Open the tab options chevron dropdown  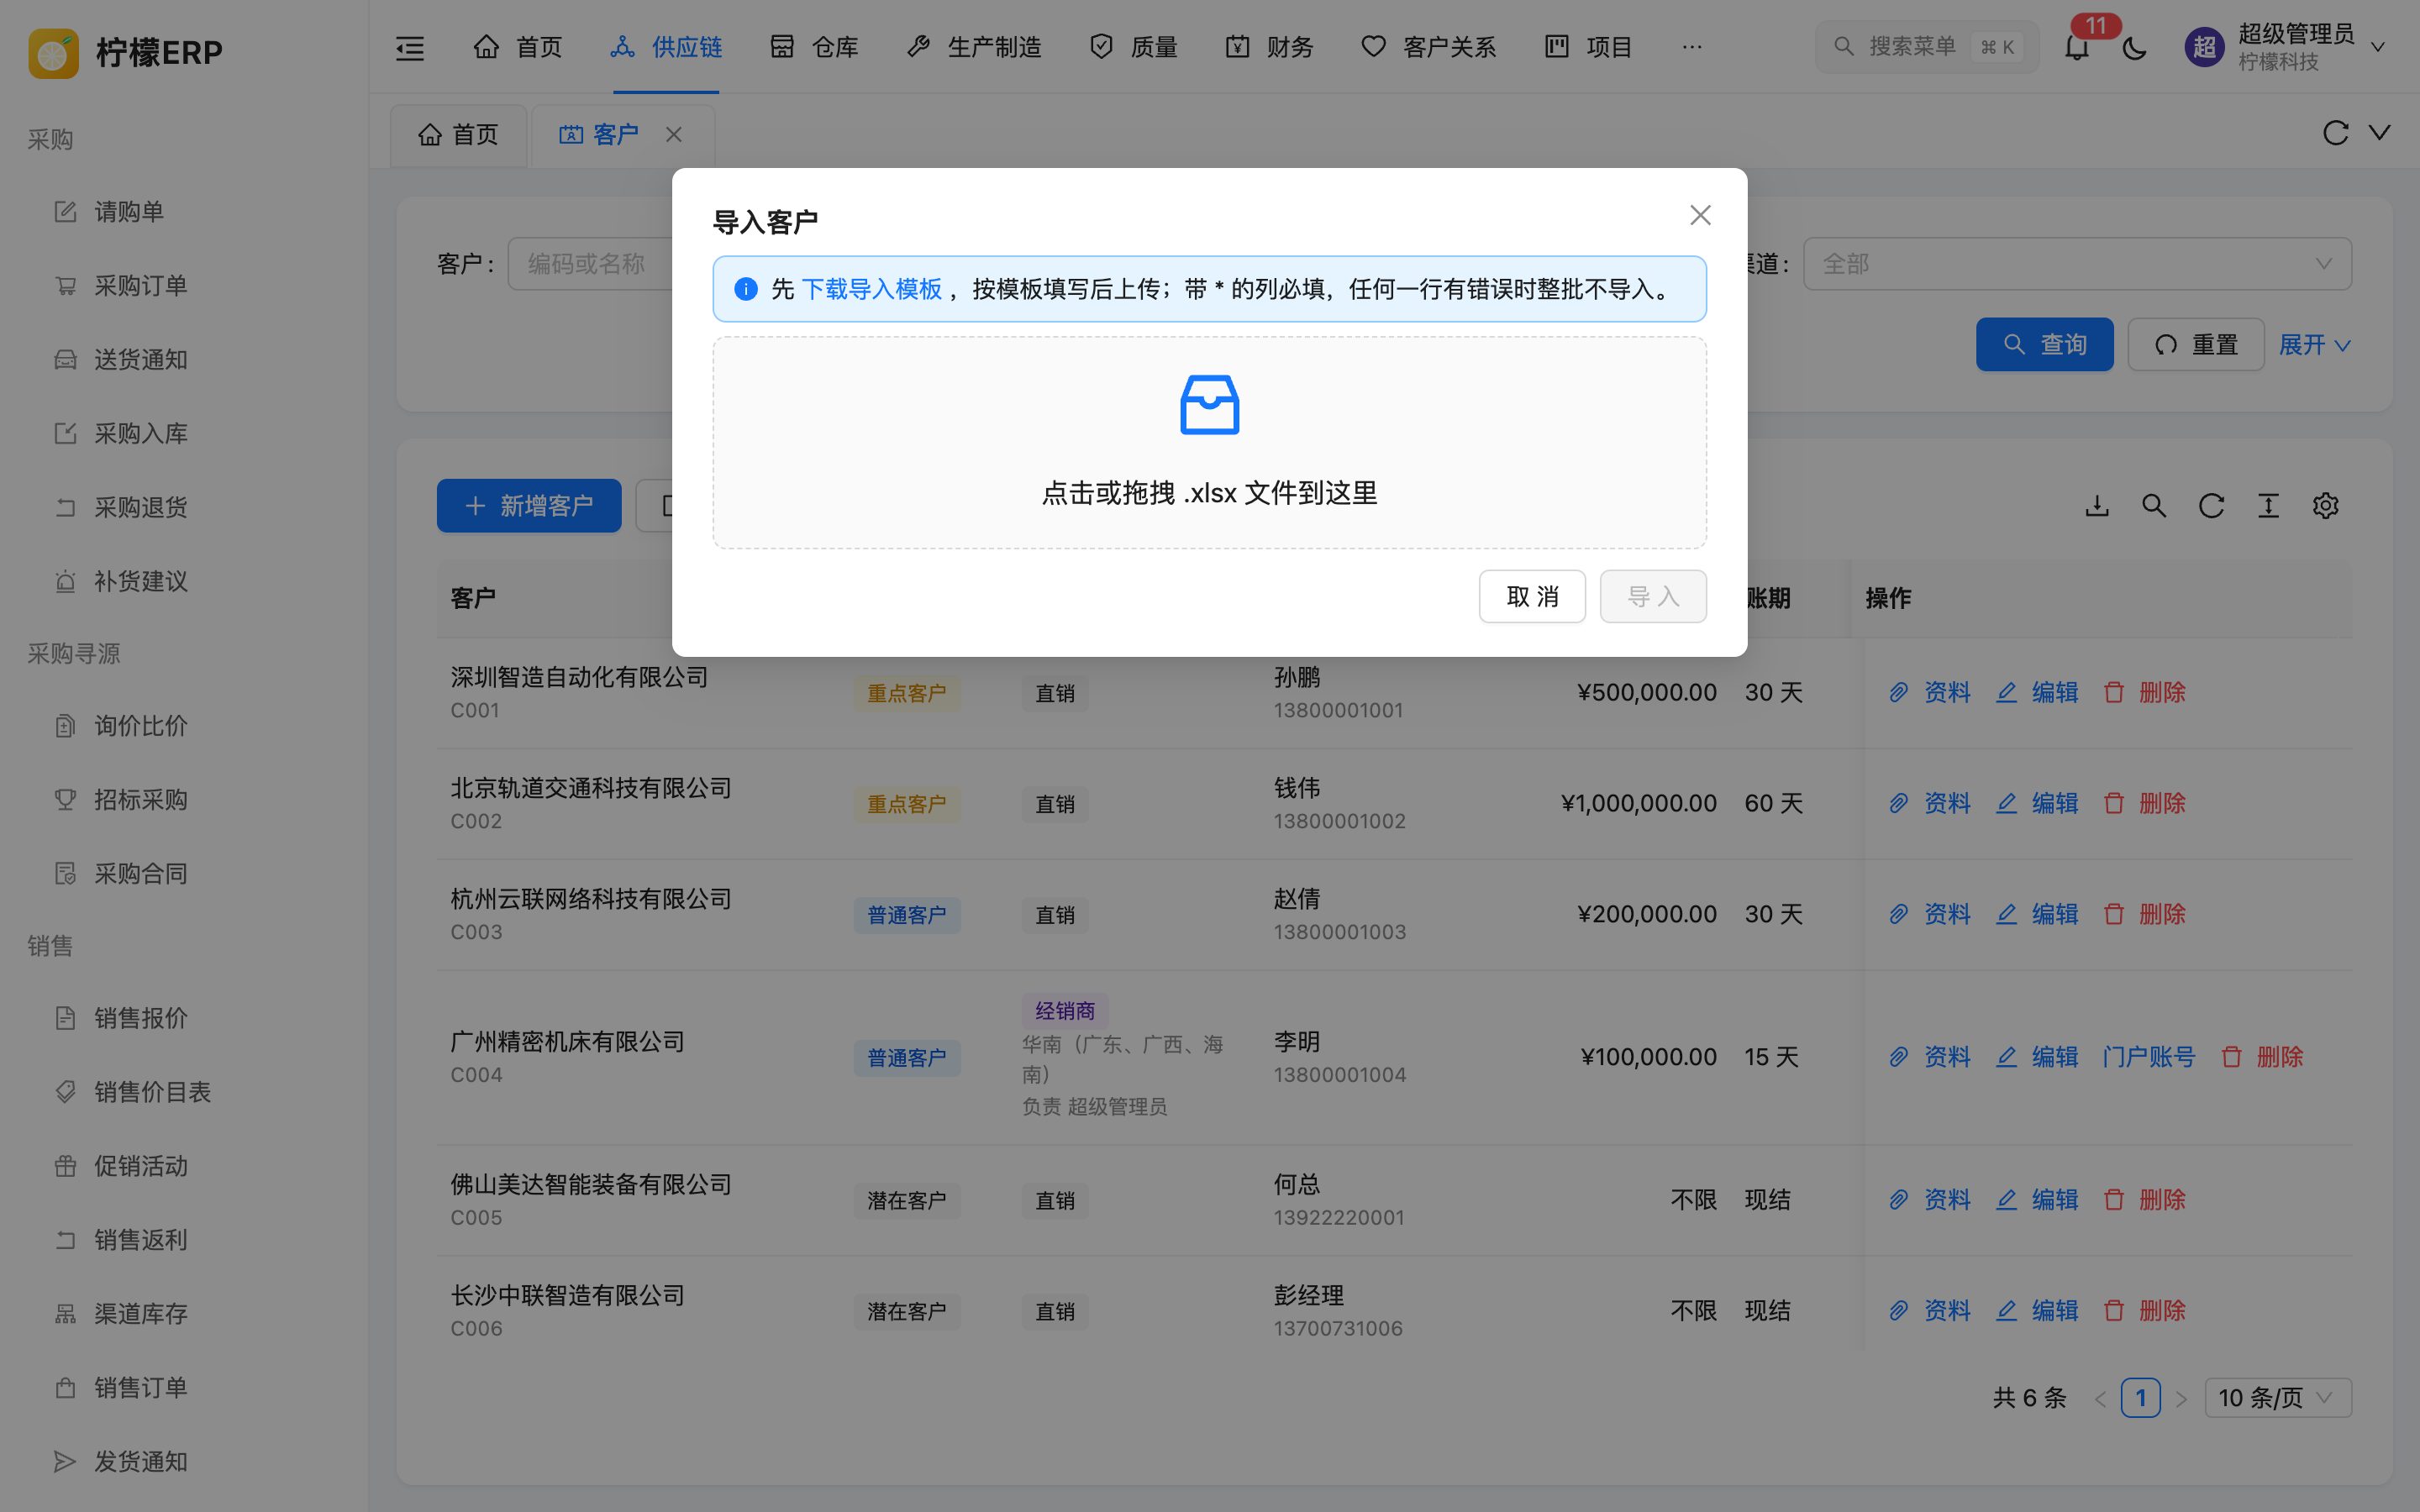pos(2380,133)
